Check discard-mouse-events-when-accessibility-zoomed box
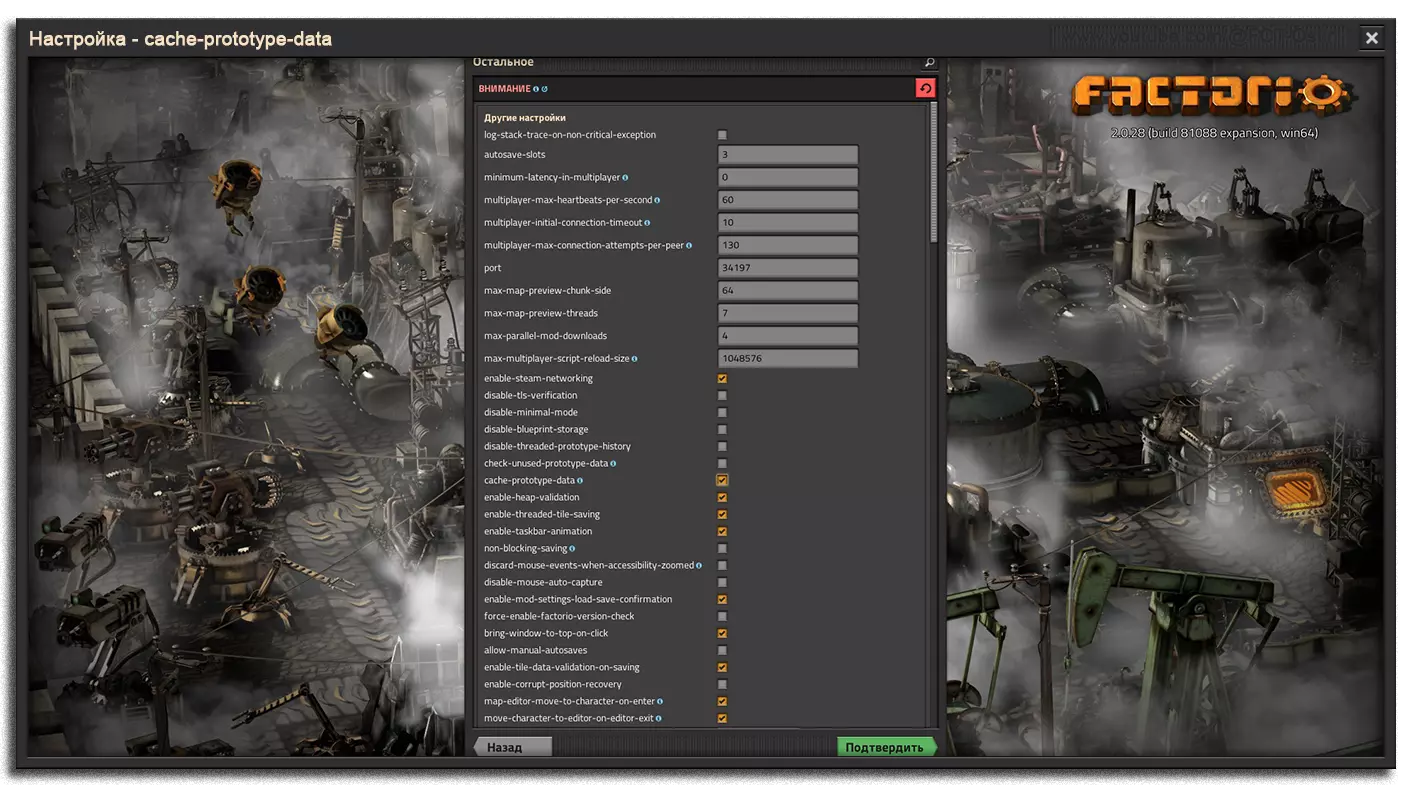Screen dimensions: 1412x786 point(722,566)
